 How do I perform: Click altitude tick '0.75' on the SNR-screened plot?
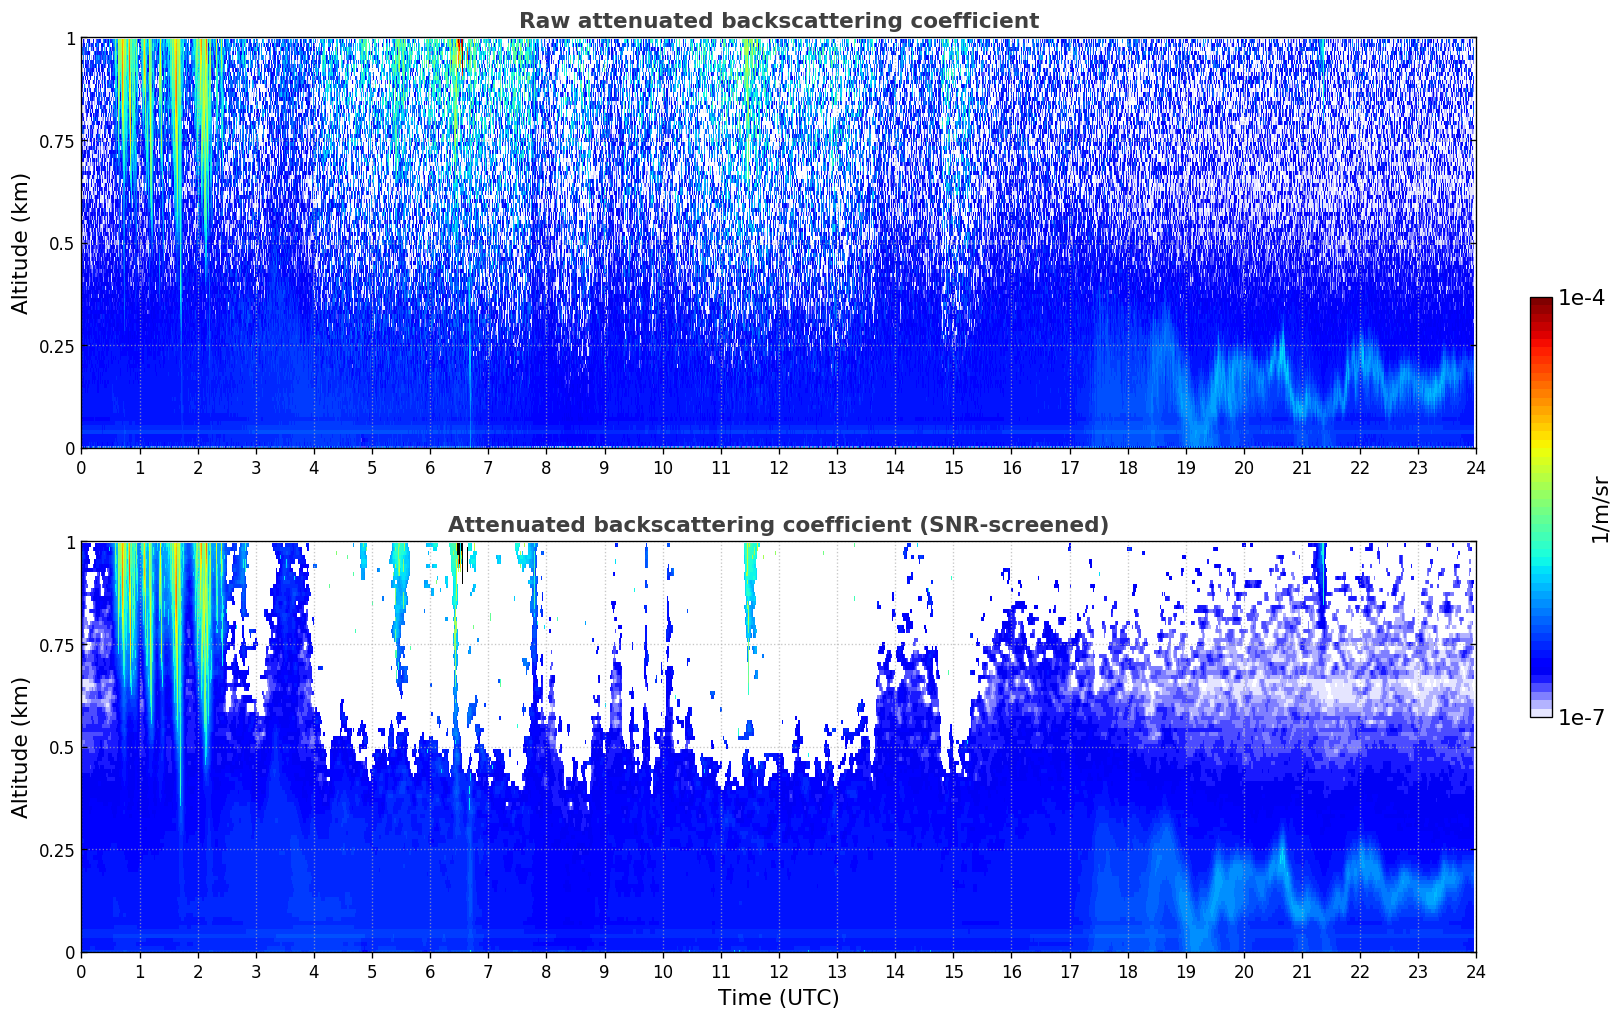coord(57,645)
